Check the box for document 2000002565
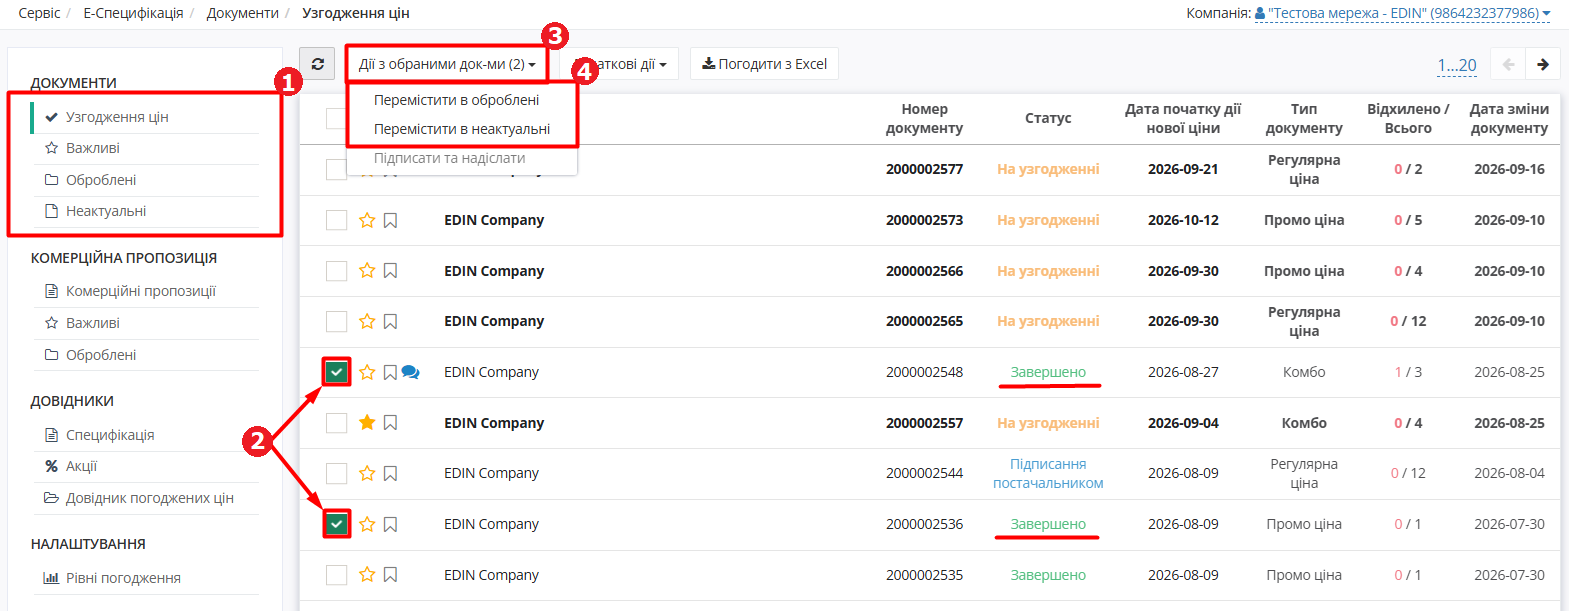1569x611 pixels. [x=336, y=321]
